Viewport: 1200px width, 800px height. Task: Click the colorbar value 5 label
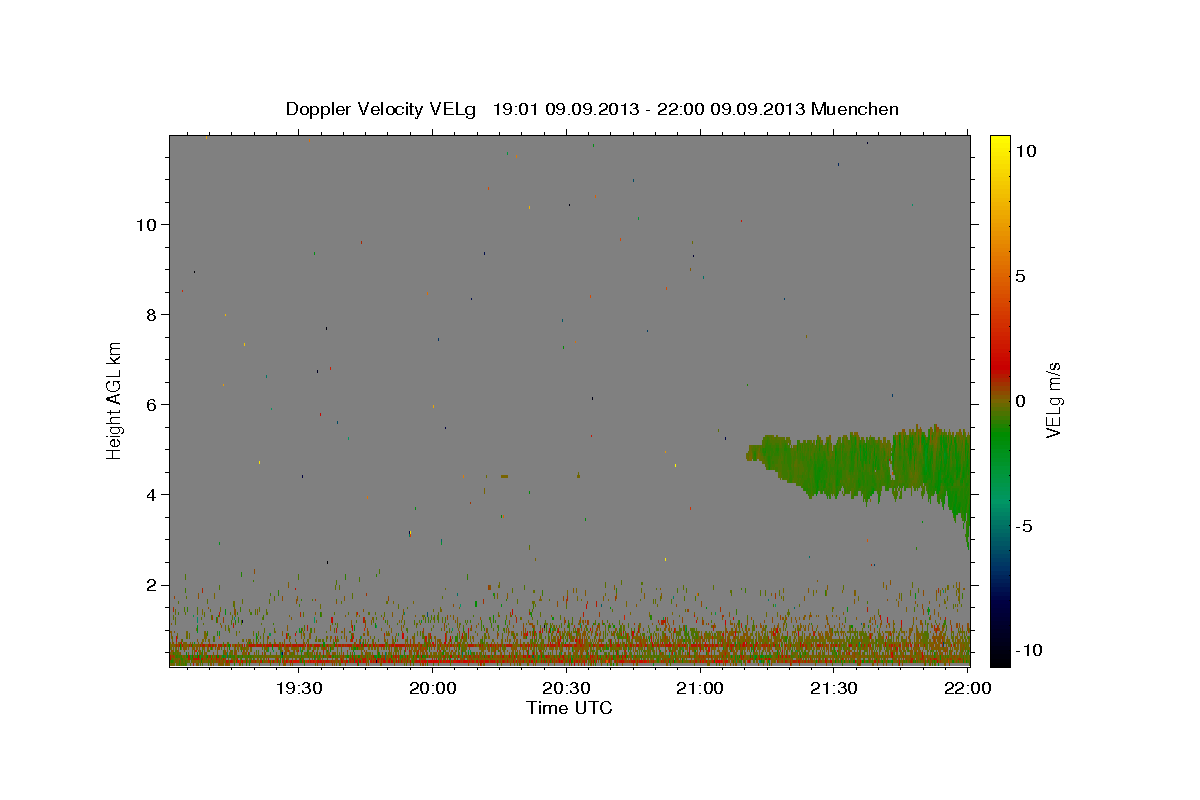[x=1020, y=276]
